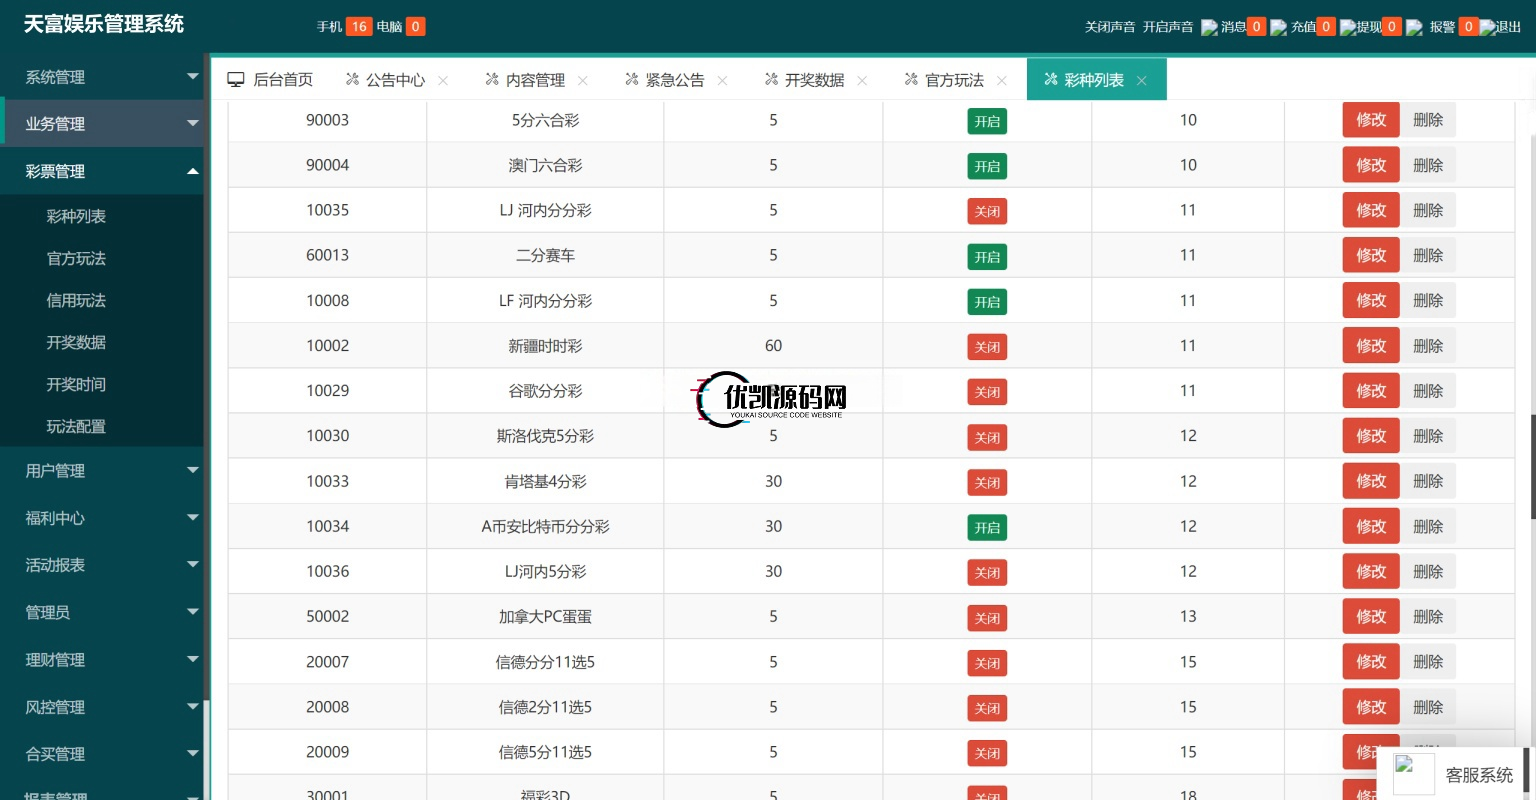Toggle the 开启 status of A币安比特币分分彩
1536x800 pixels.
pos(987,528)
